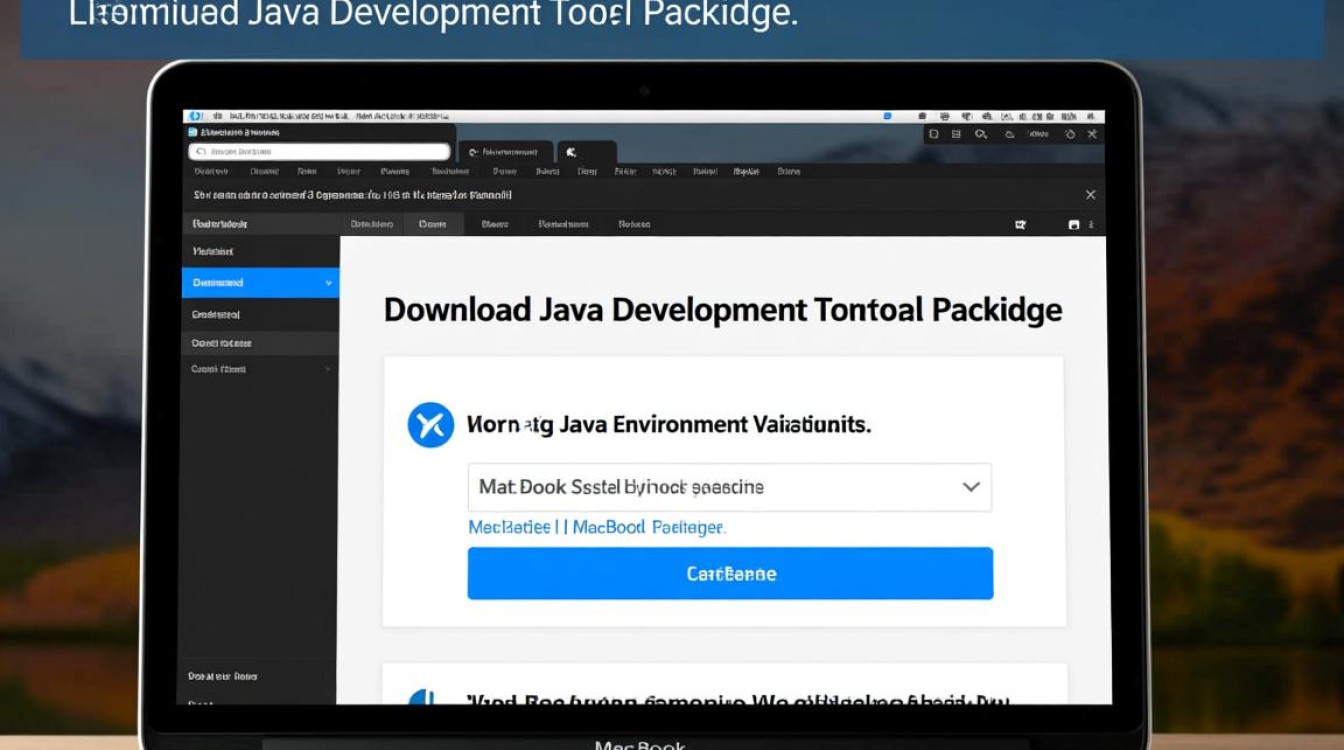The height and width of the screenshot is (750, 1344).
Task: Dismiss the notification bar with its X
Action: (1090, 195)
